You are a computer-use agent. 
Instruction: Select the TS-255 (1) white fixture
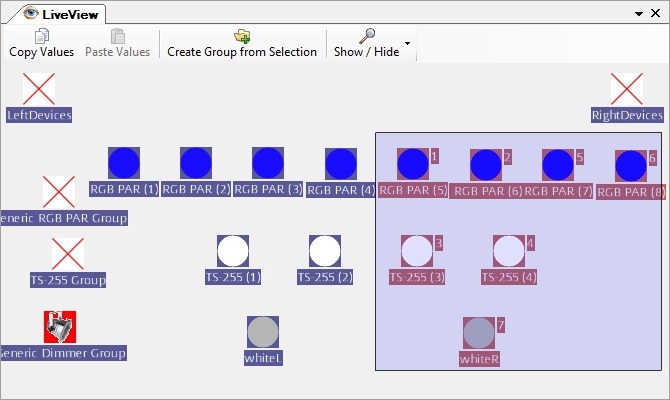pyautogui.click(x=233, y=251)
